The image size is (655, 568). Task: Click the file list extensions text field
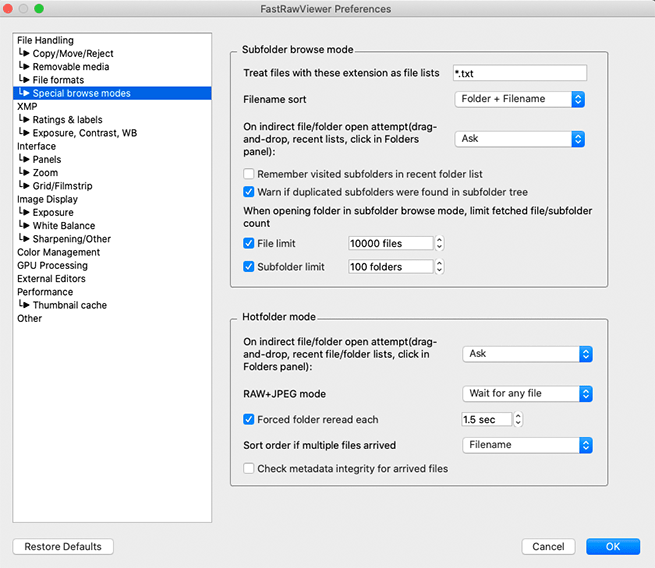pyautogui.click(x=520, y=73)
